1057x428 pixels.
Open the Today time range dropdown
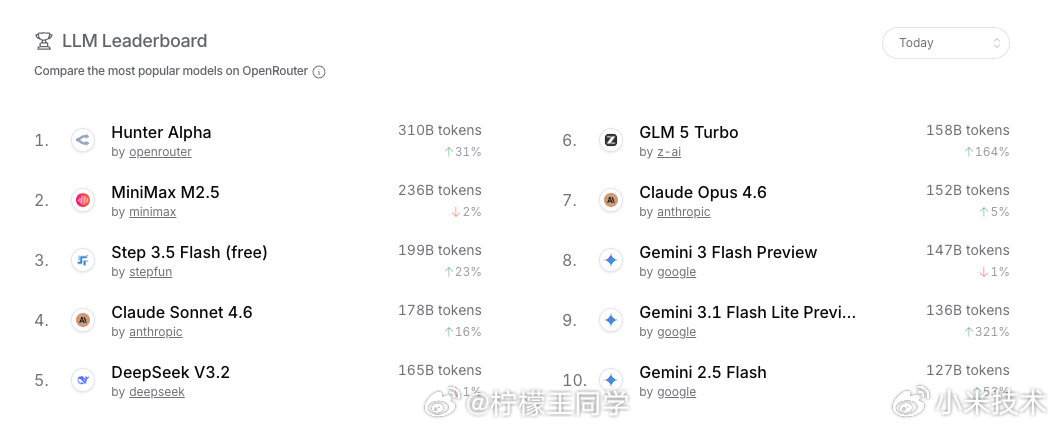tap(945, 43)
